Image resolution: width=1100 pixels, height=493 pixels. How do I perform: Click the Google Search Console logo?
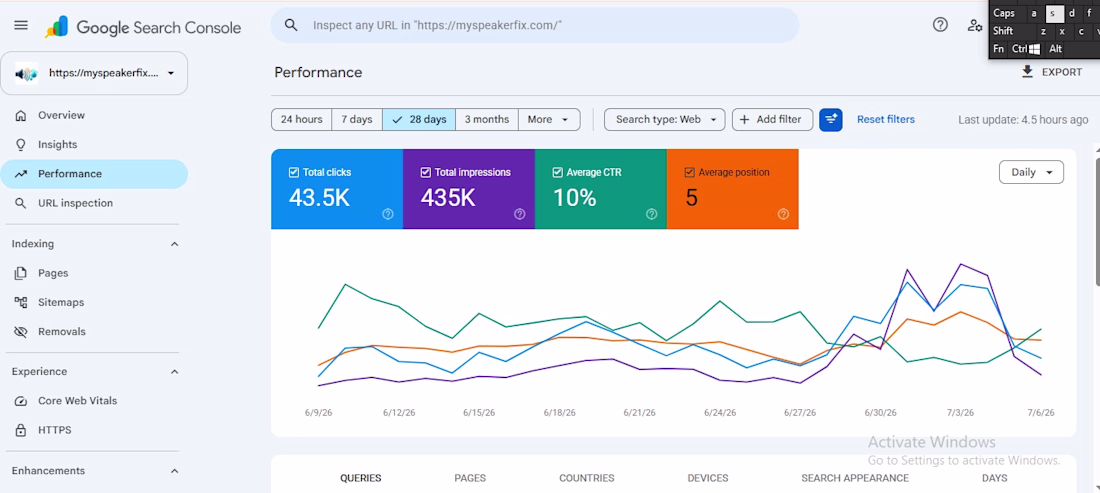pyautogui.click(x=143, y=27)
